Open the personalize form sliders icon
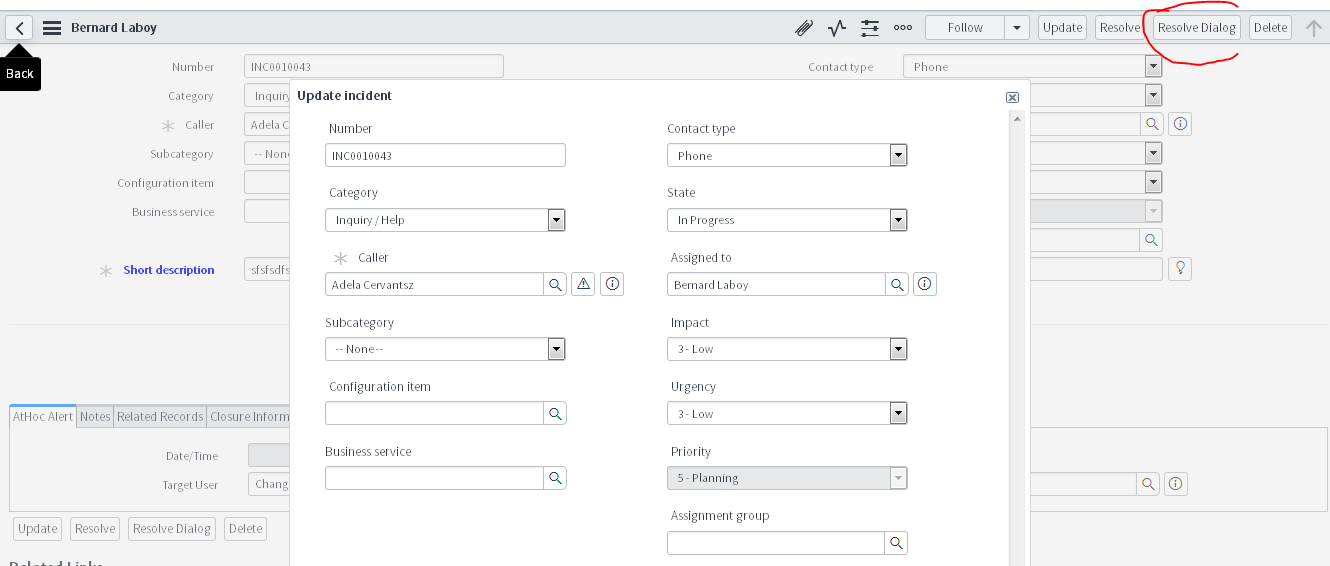 pos(870,28)
